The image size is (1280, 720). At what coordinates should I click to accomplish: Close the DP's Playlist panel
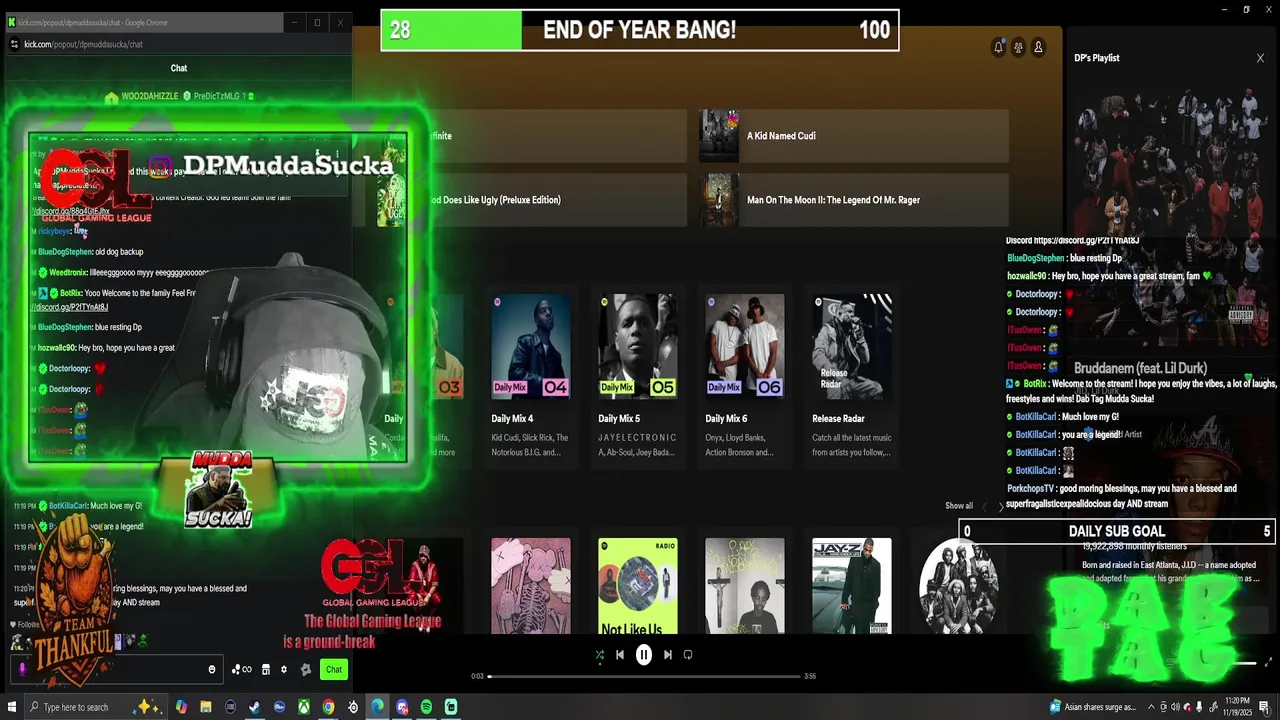pyautogui.click(x=1260, y=58)
